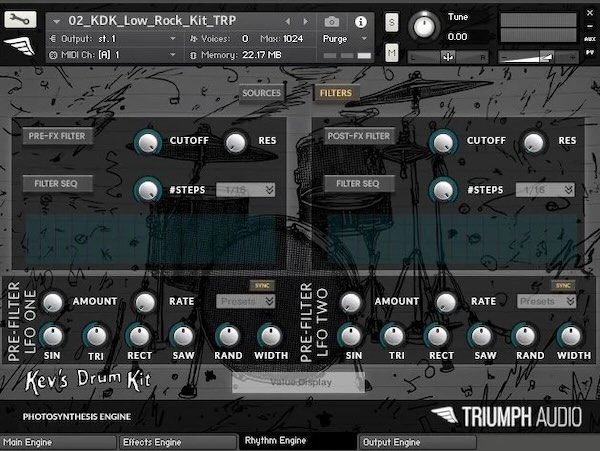The image size is (600, 451).
Task: Adjust LFO One SAW knob
Action: (183, 336)
